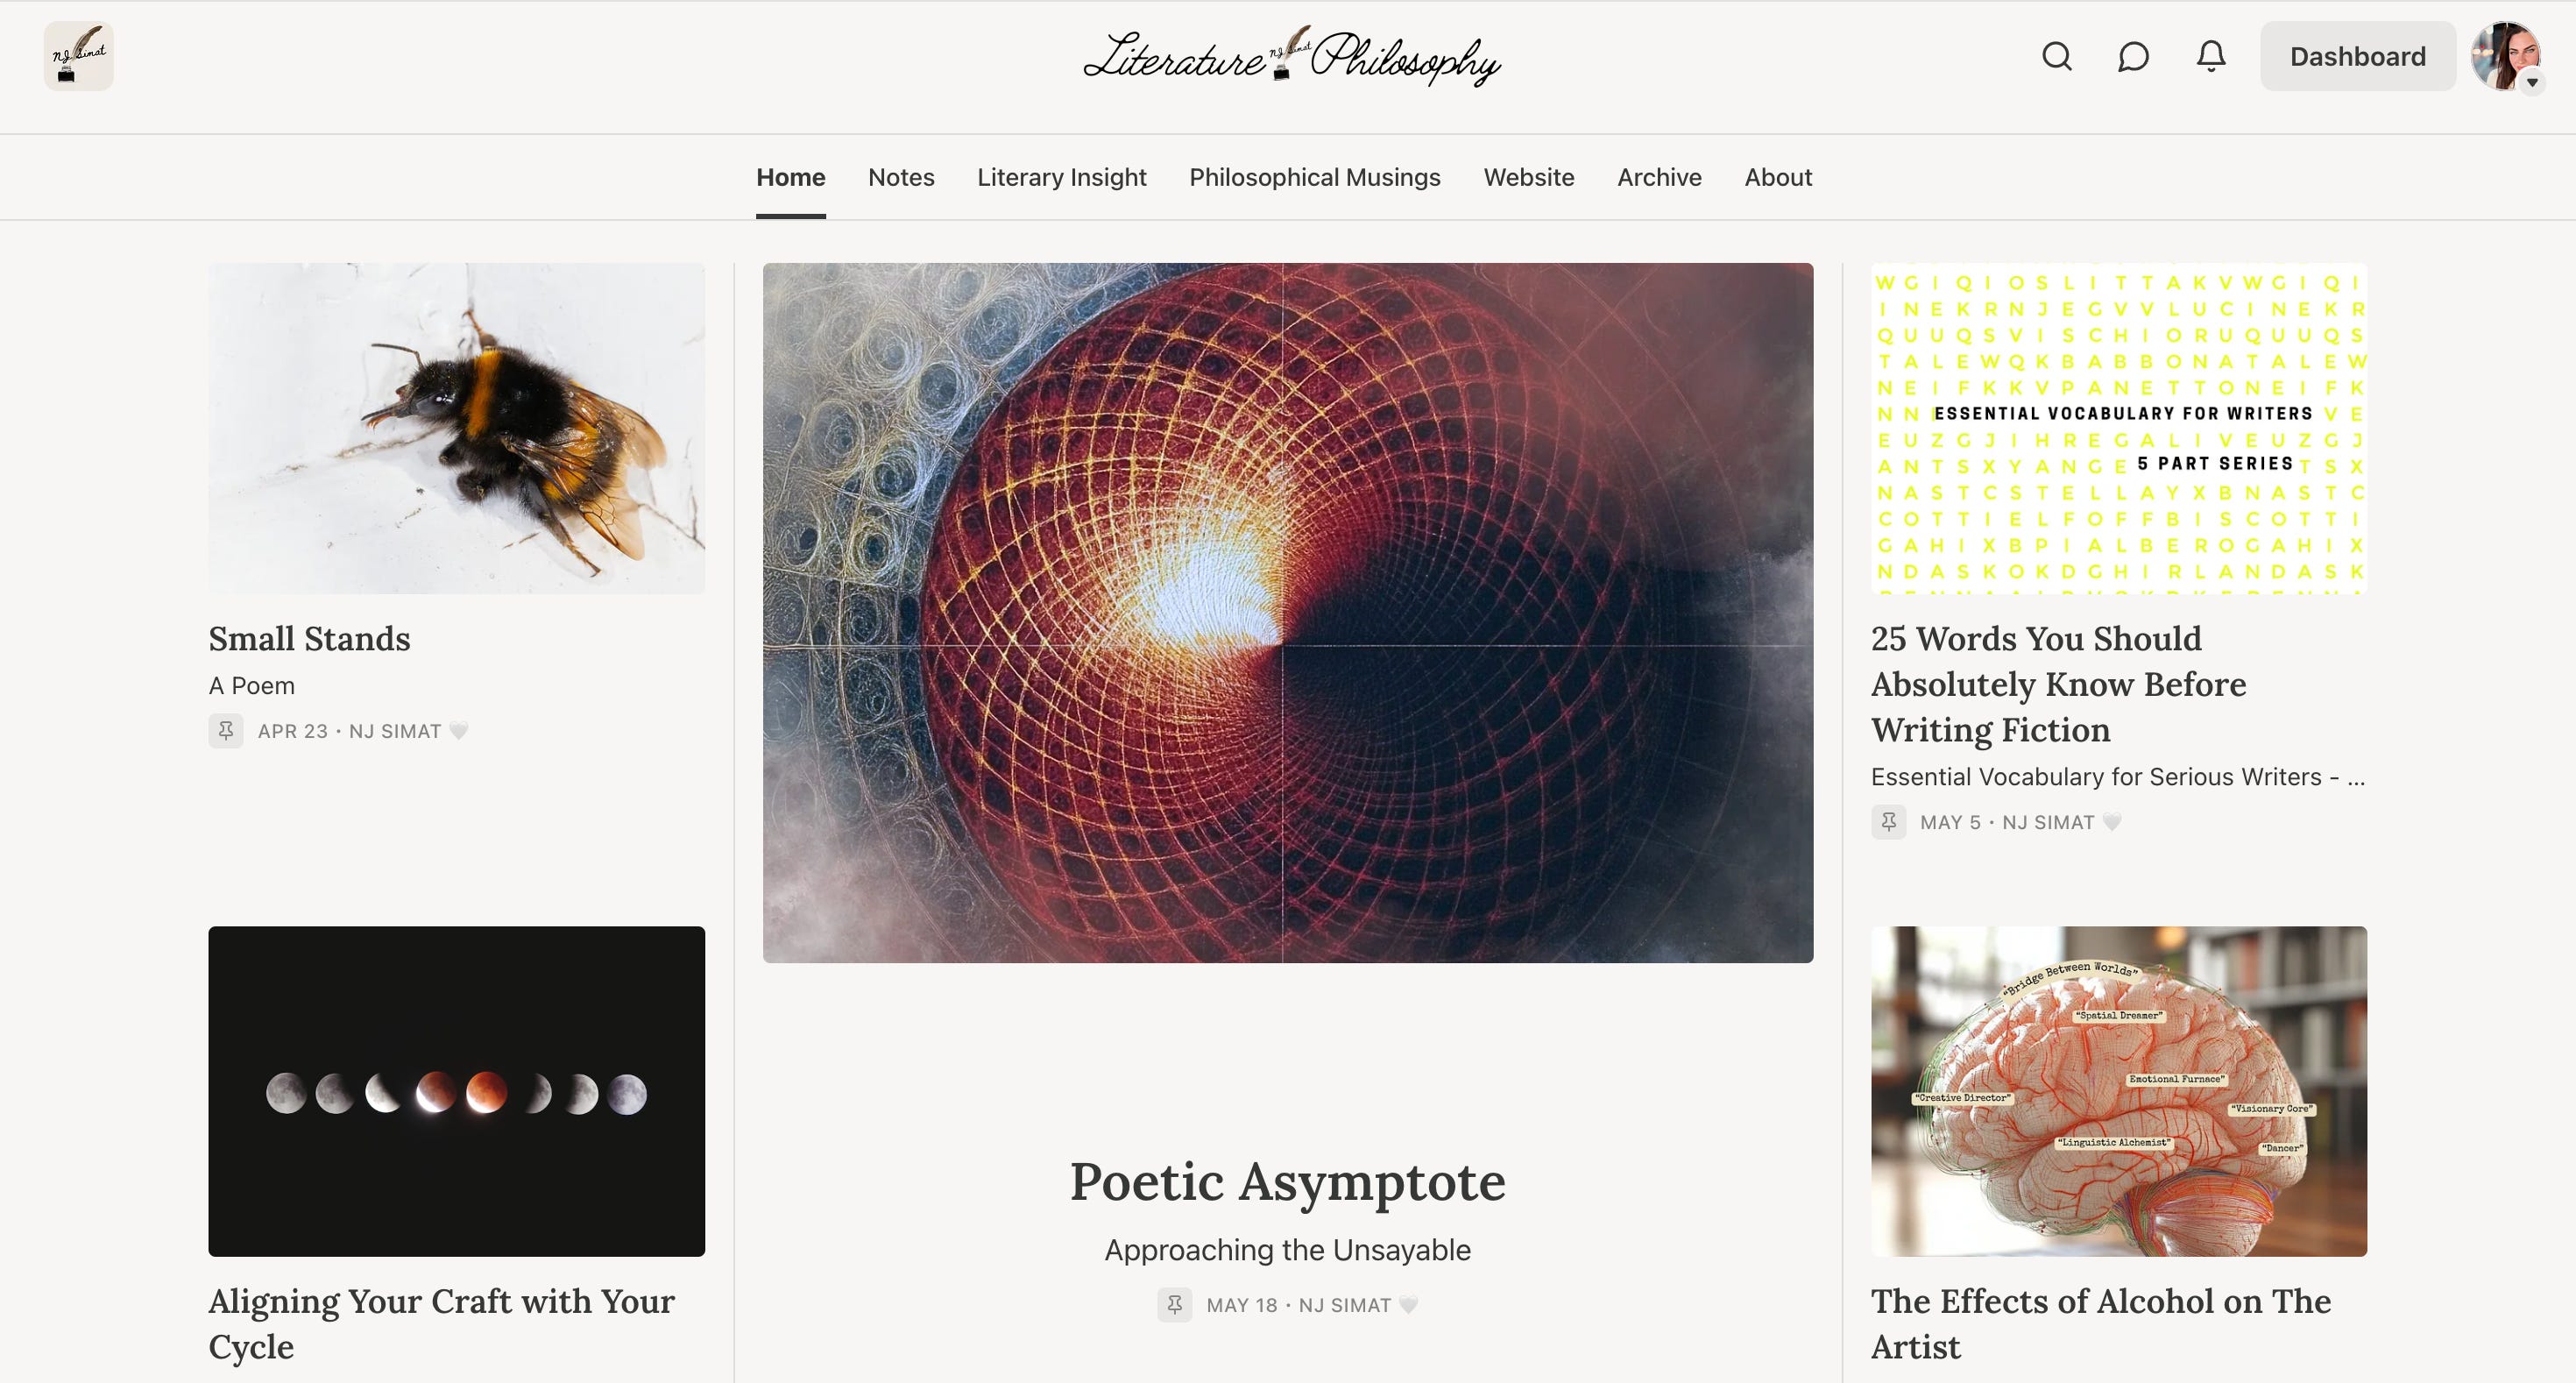Open the bumblebee Small Stands thumbnail
The width and height of the screenshot is (2576, 1383).
(x=456, y=428)
